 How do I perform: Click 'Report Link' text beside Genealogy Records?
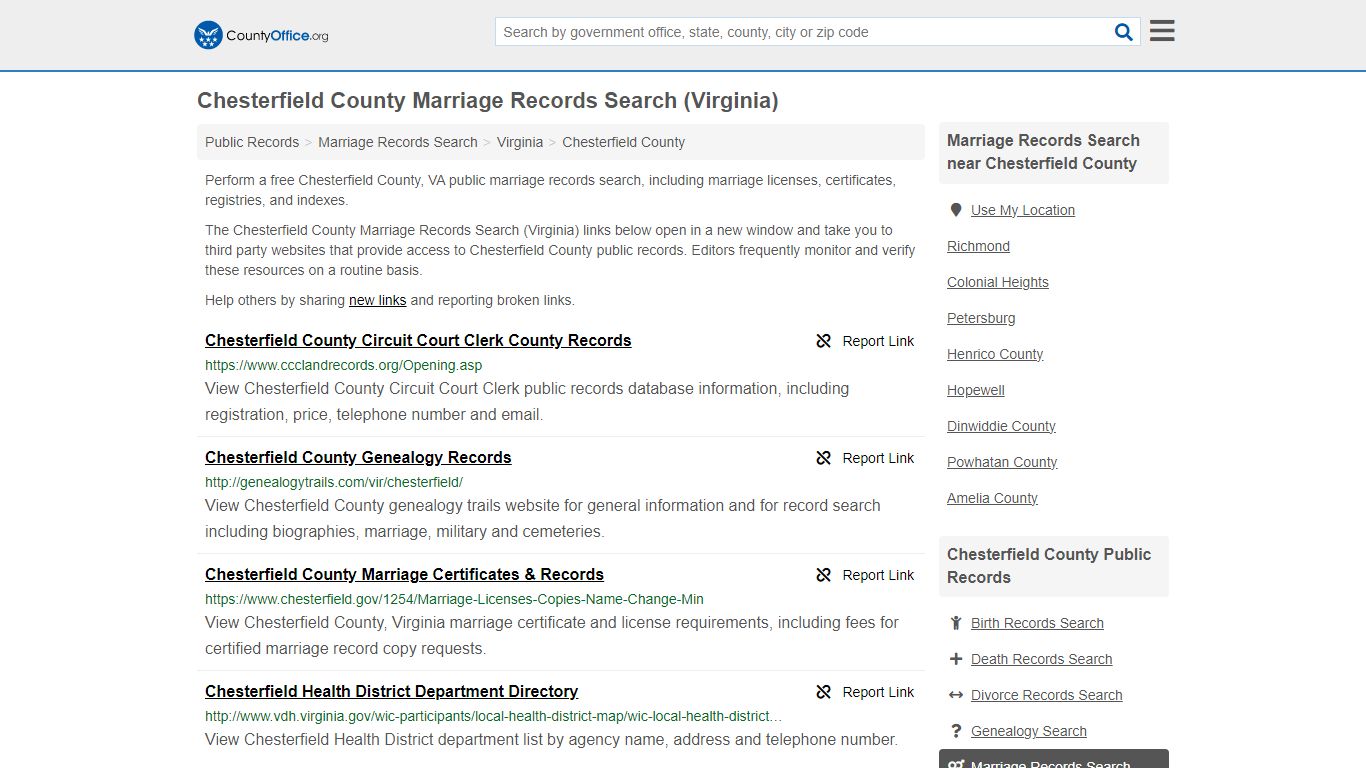(x=878, y=458)
